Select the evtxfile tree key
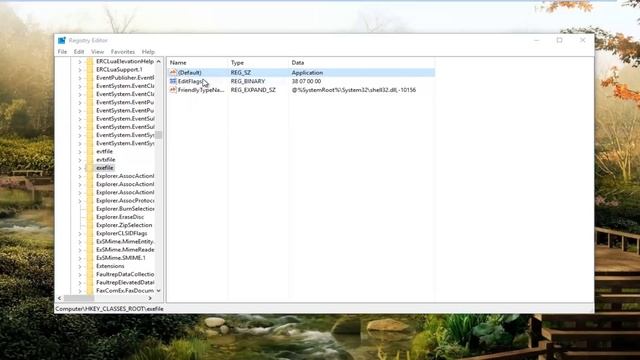This screenshot has height=360, width=640. pos(106,160)
